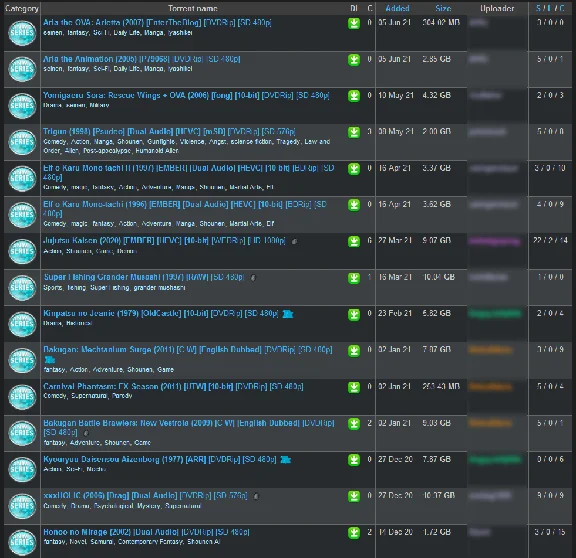Open Aria the Animation (2005) torrent page

(x=141, y=59)
